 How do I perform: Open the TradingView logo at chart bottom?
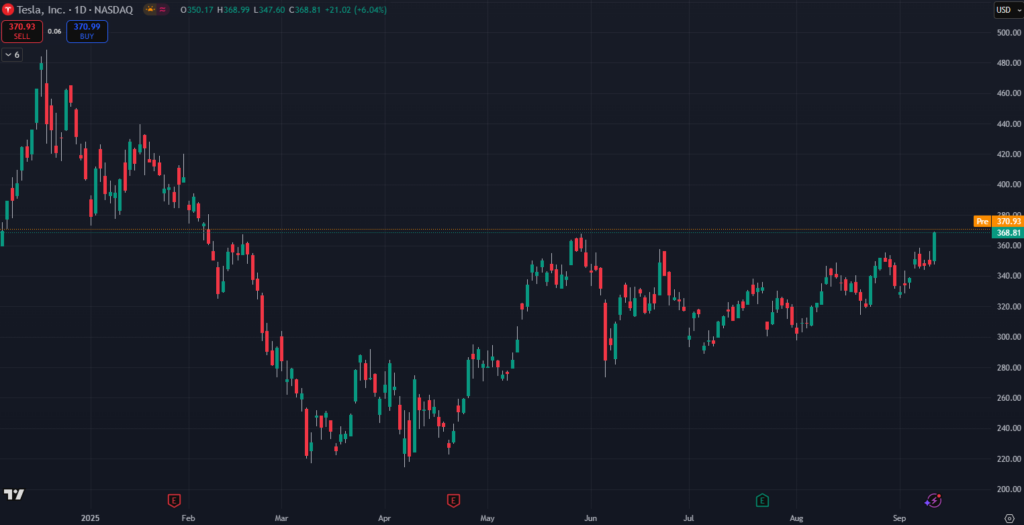point(14,494)
